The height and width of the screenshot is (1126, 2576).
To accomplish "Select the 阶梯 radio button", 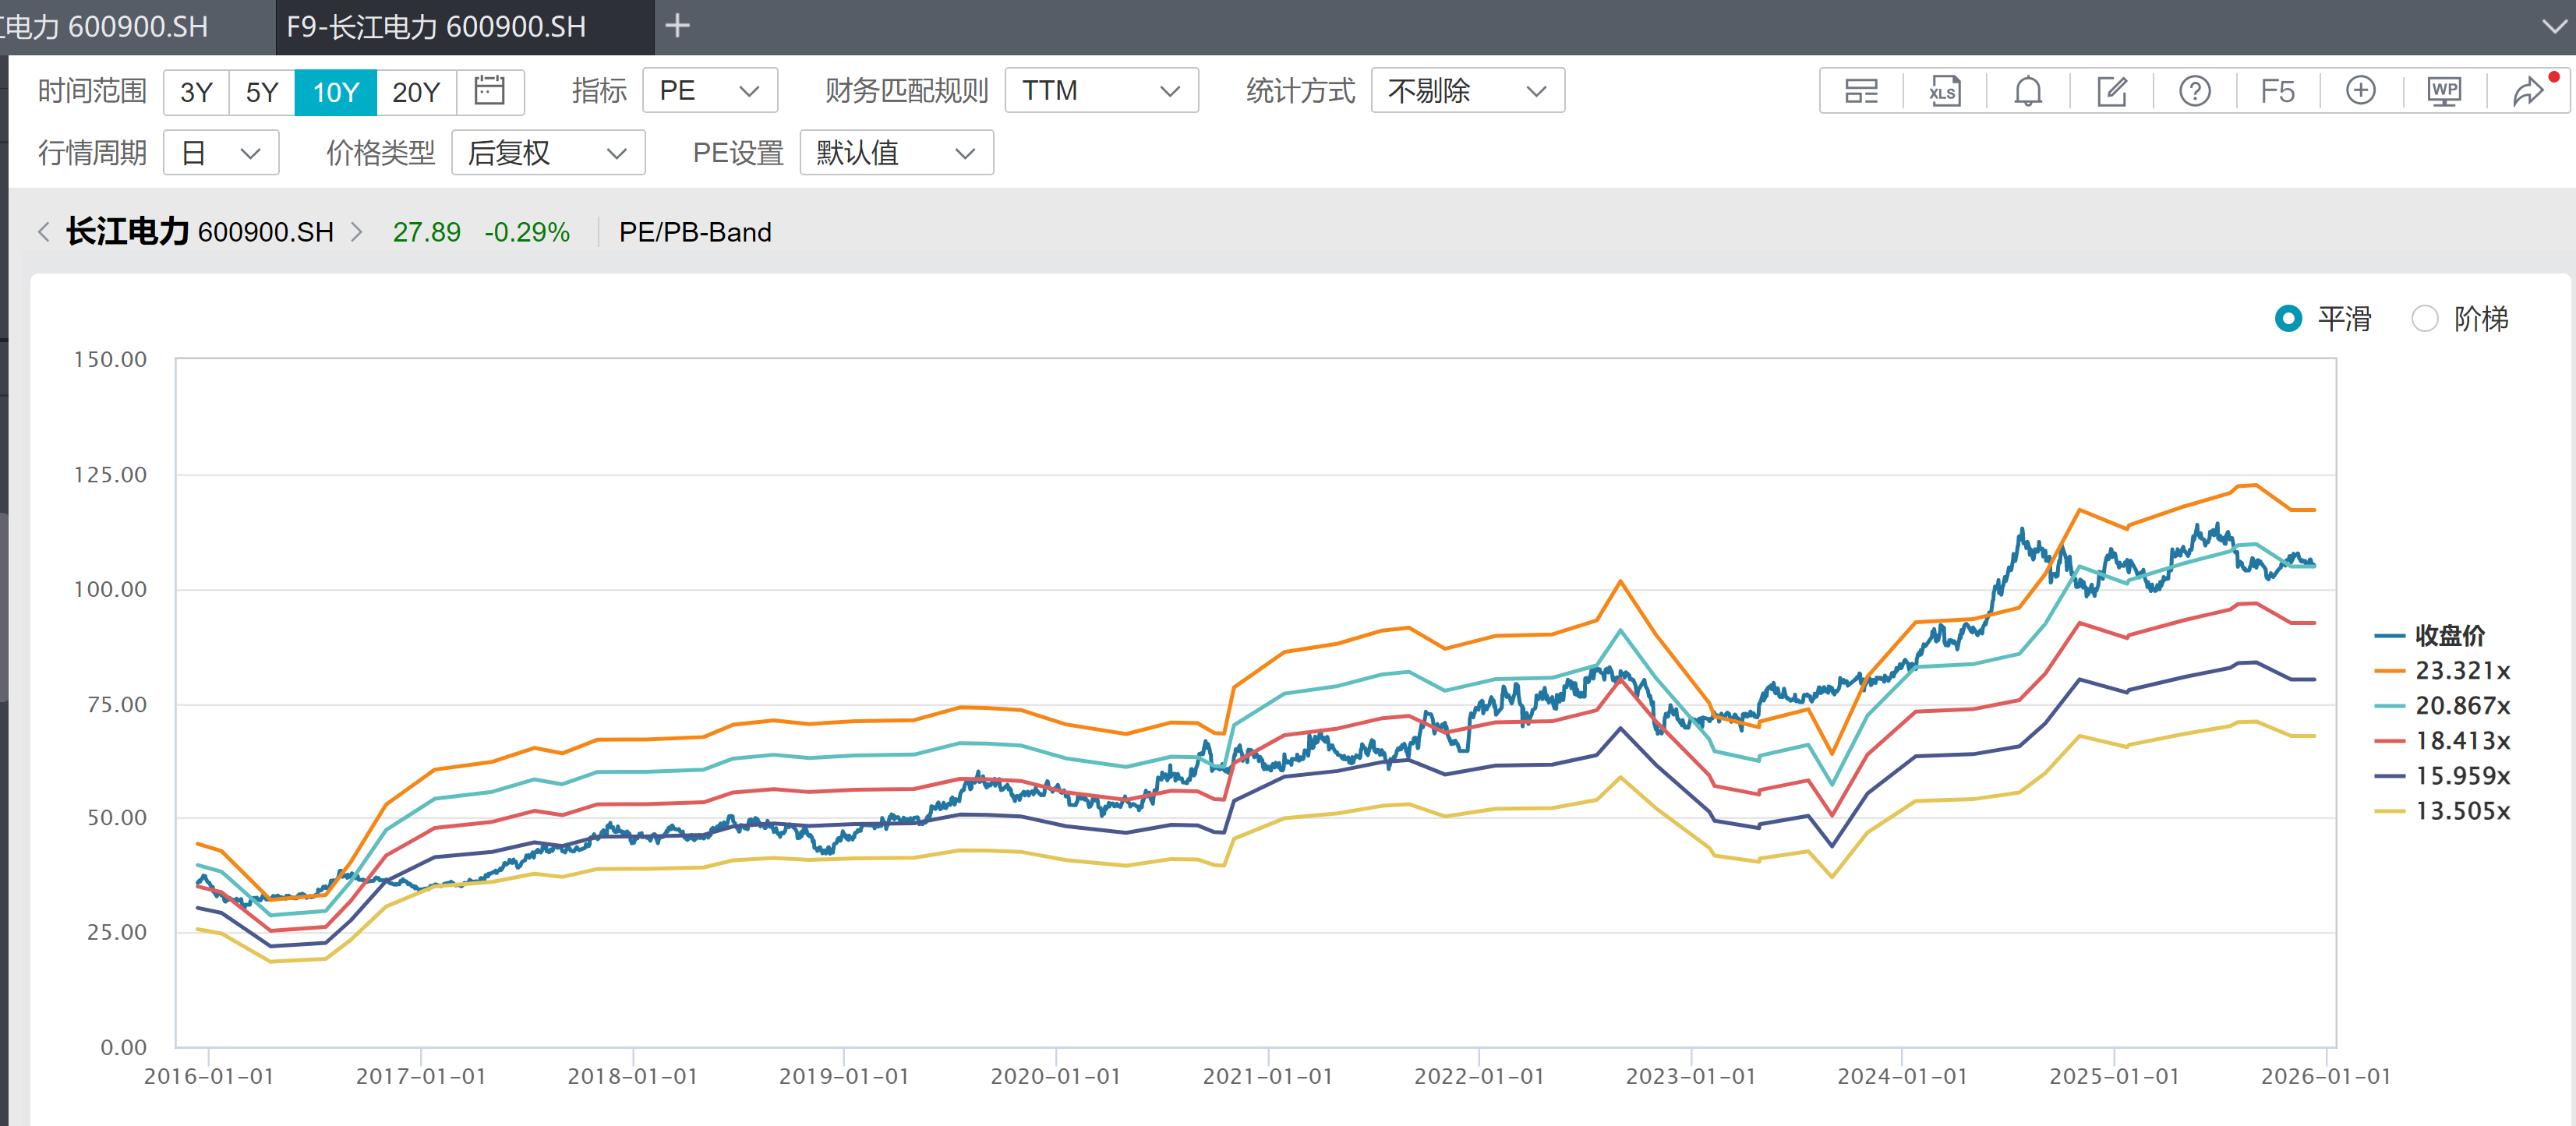I will [x=2424, y=319].
